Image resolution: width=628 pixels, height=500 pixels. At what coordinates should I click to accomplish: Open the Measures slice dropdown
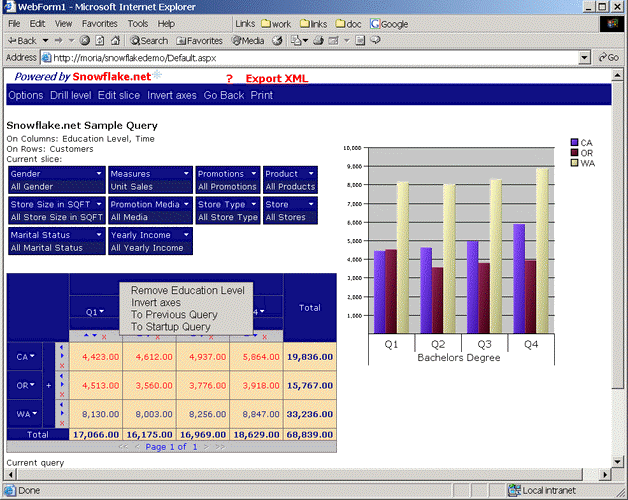[186, 173]
